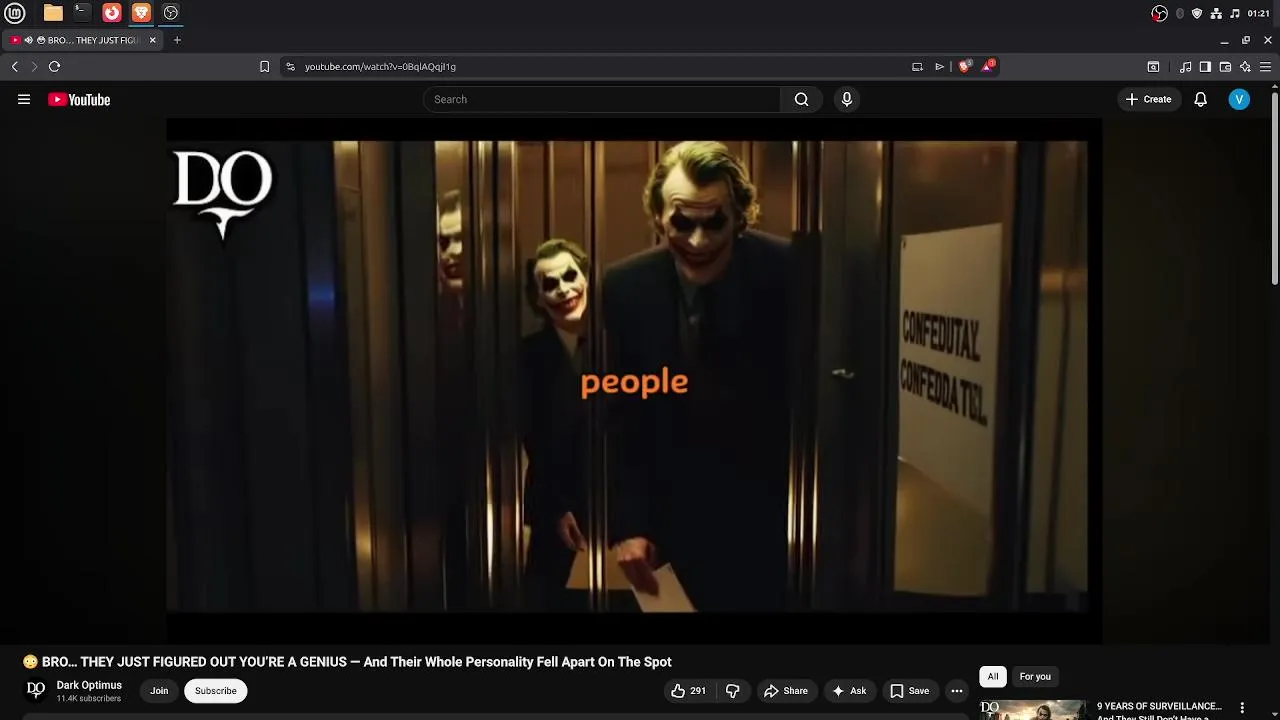This screenshot has height=720, width=1280.
Task: Expand the YouTube guide menu
Action: coord(24,99)
